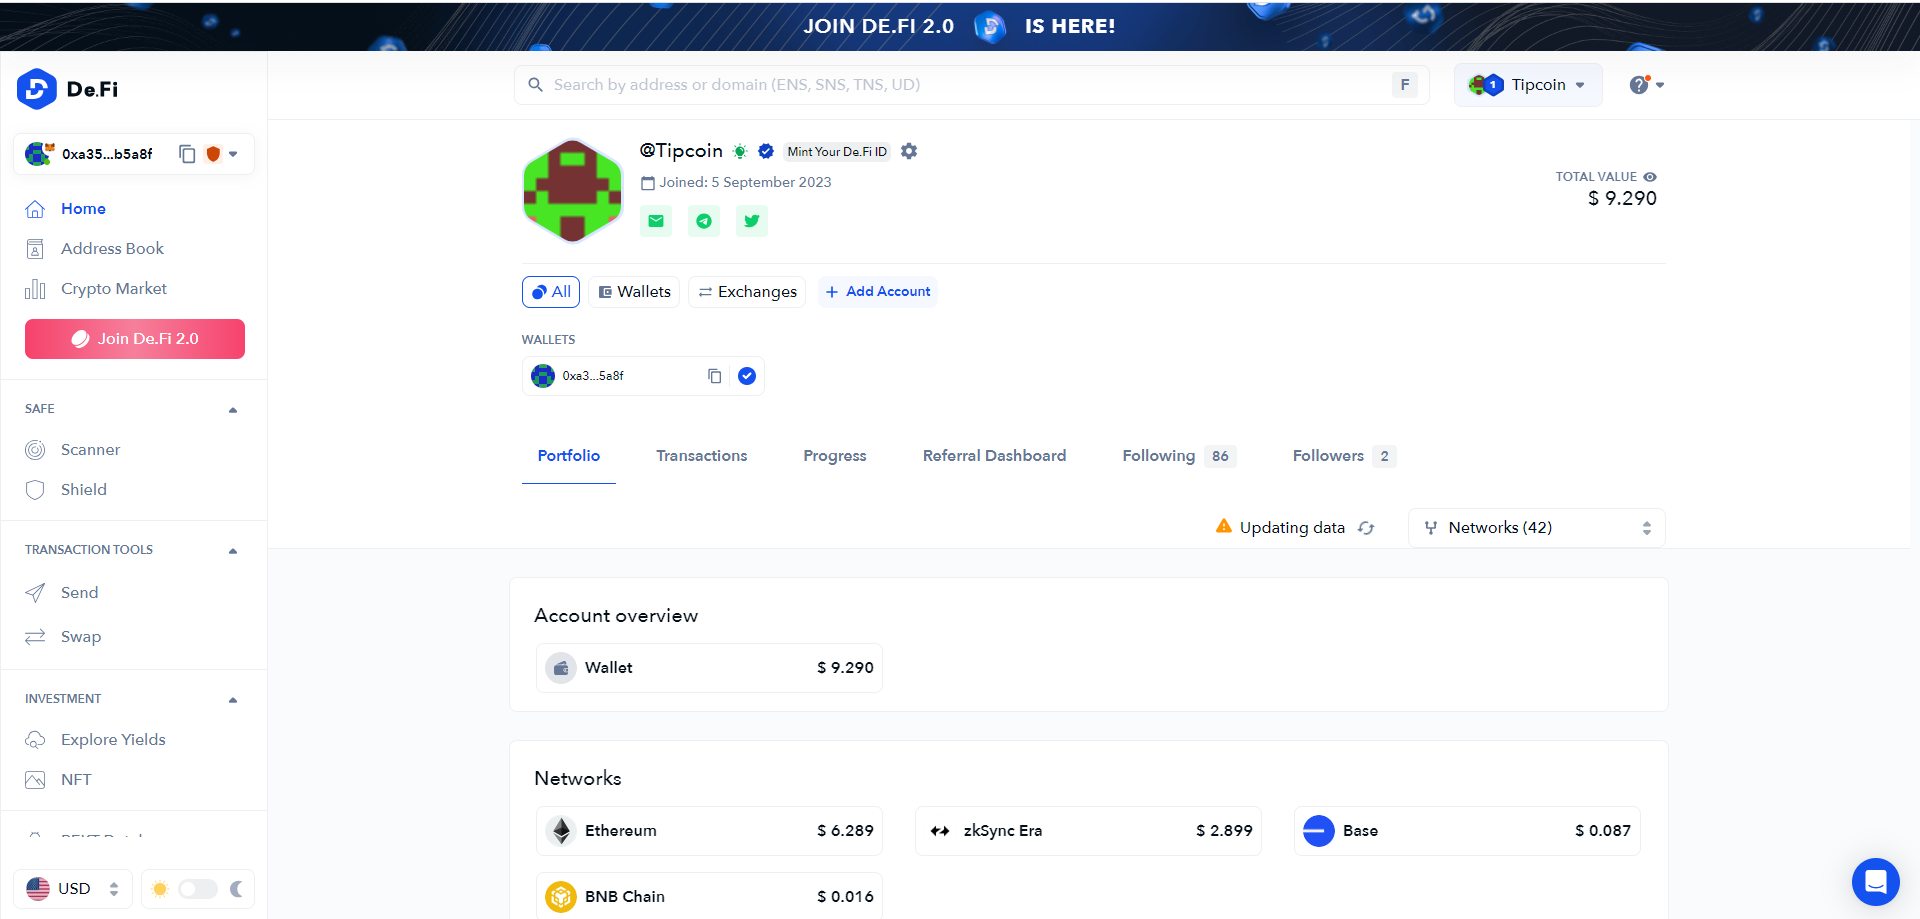Select the Wallets filter

(634, 292)
